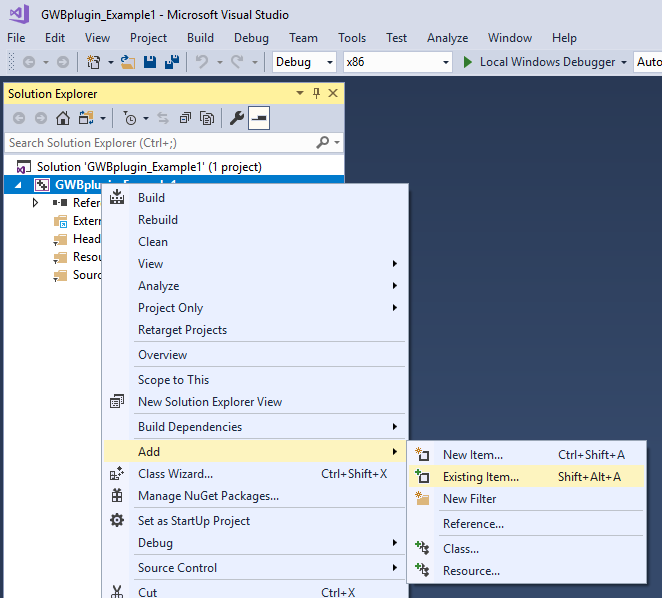Click the Open File folder icon
Image resolution: width=662 pixels, height=598 pixels.
click(x=128, y=63)
